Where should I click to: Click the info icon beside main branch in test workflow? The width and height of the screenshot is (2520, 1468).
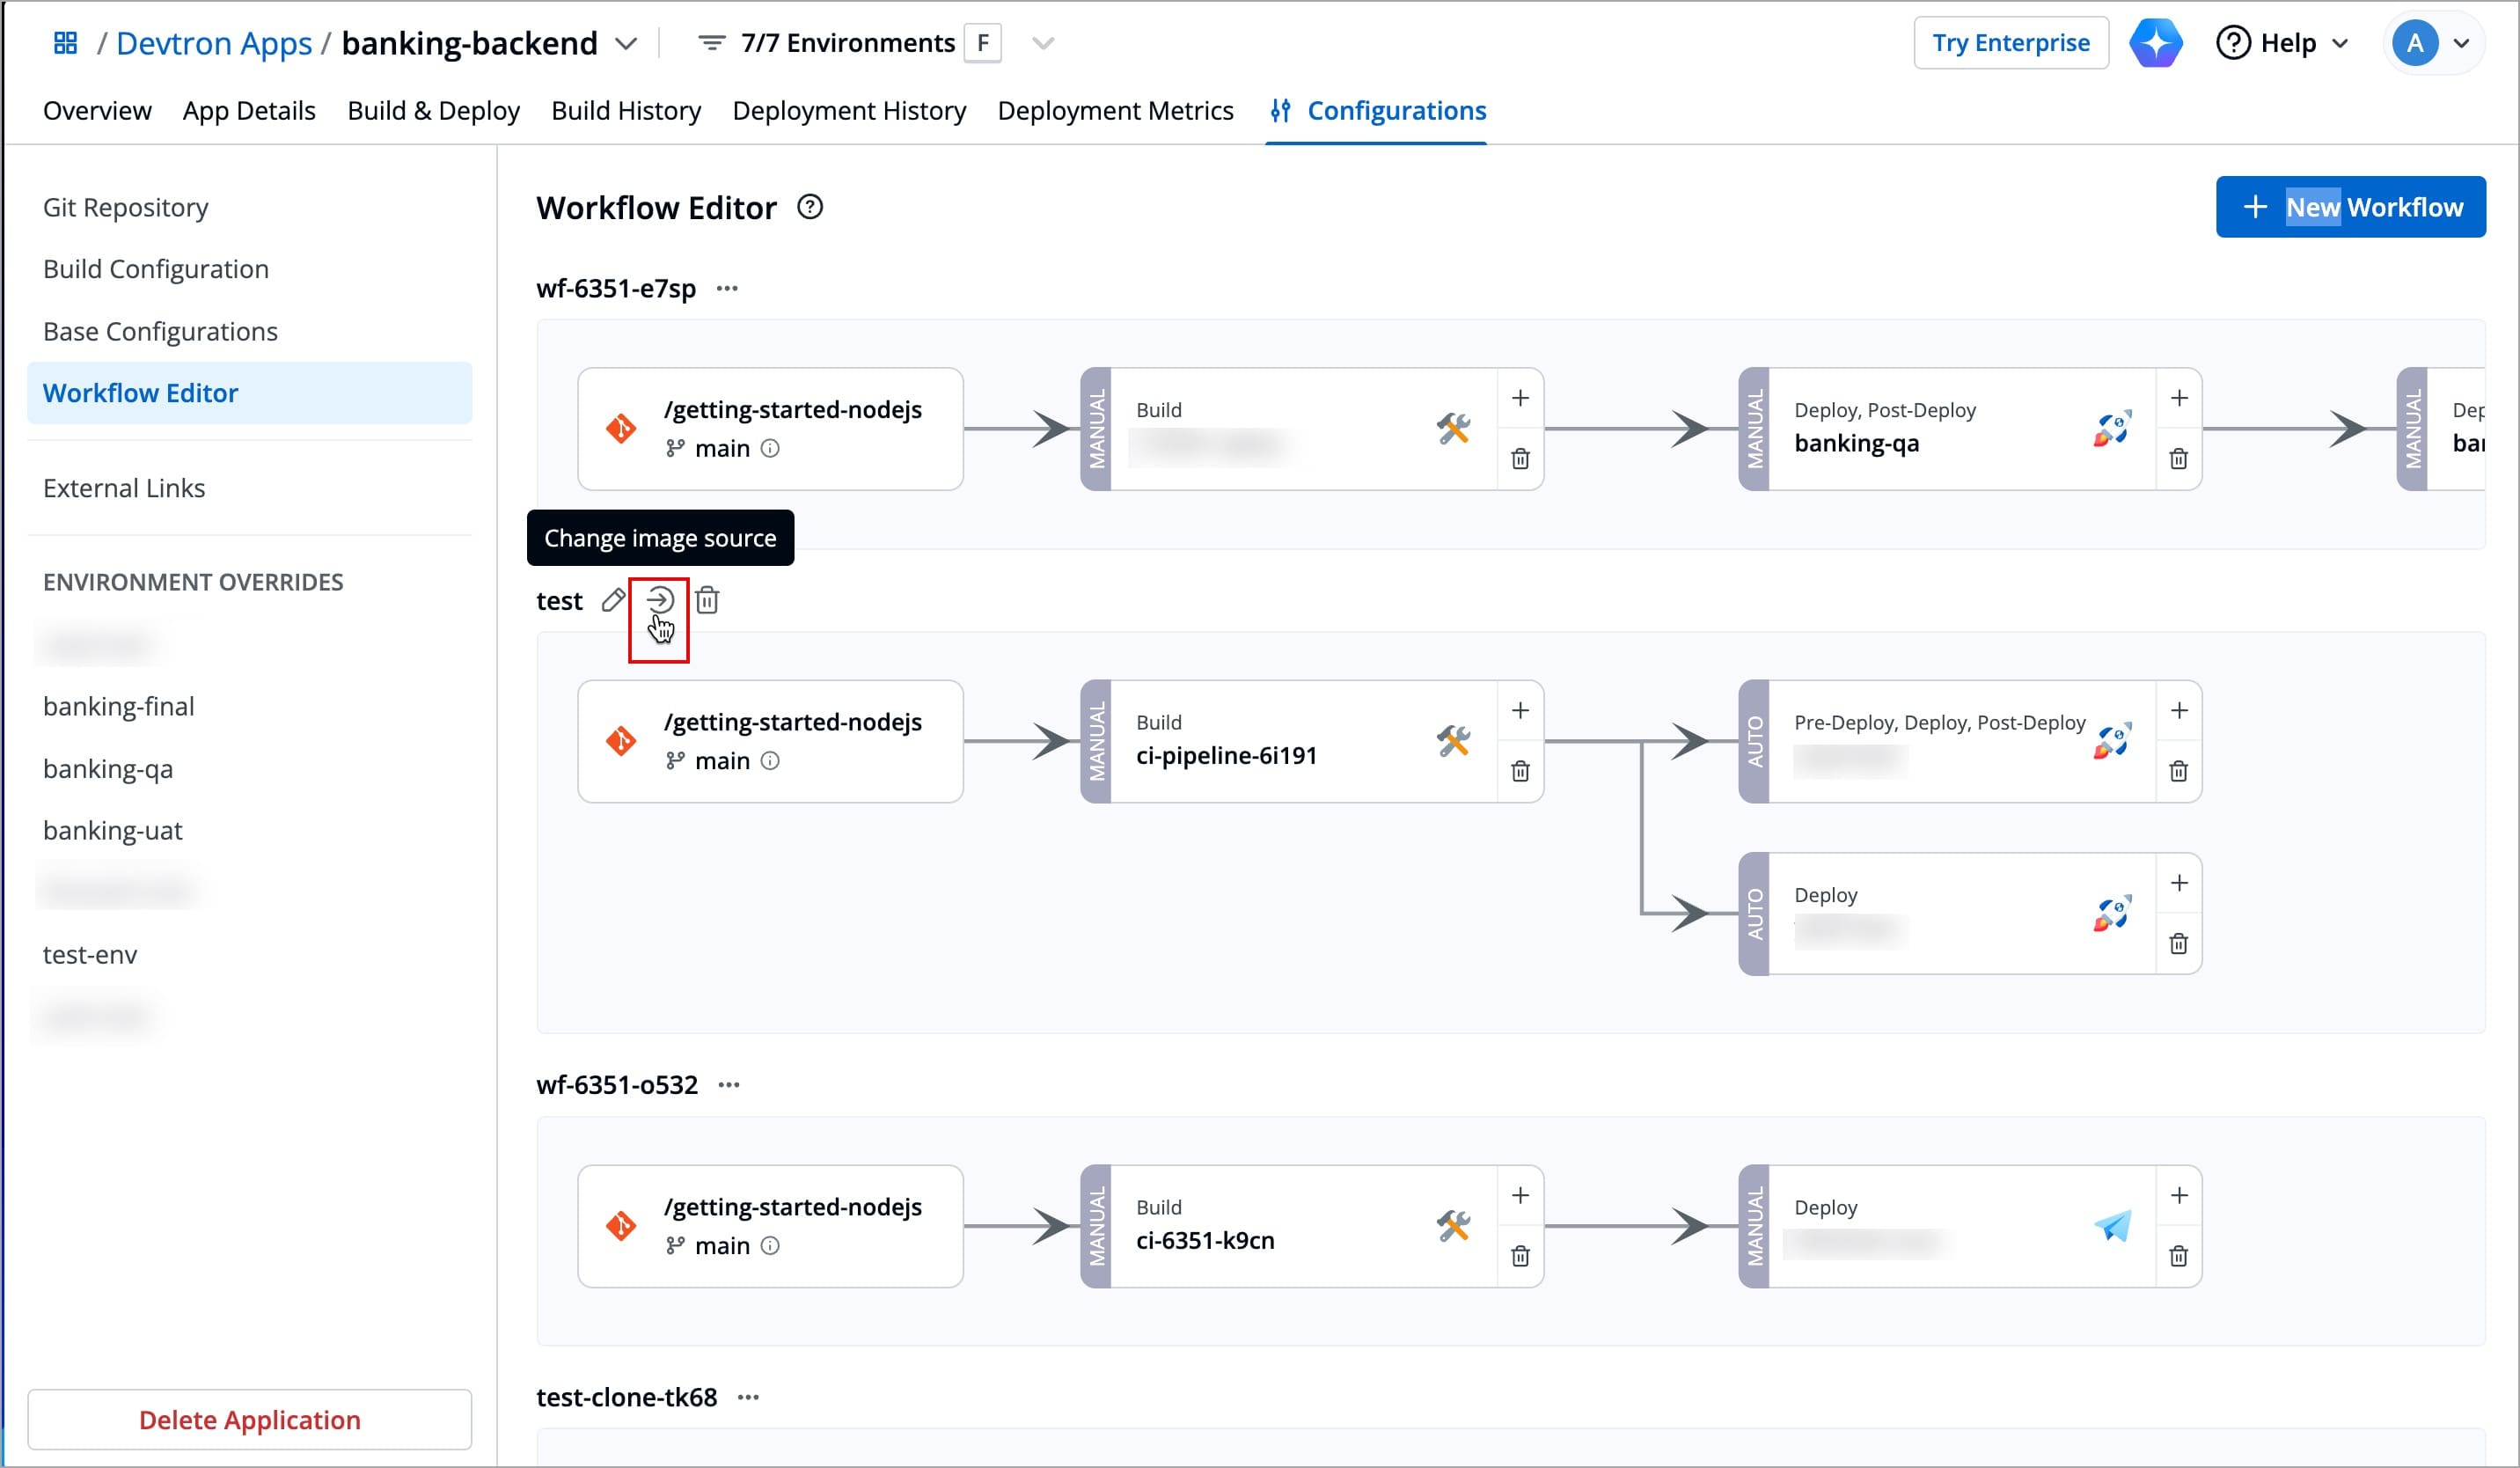pyautogui.click(x=770, y=761)
